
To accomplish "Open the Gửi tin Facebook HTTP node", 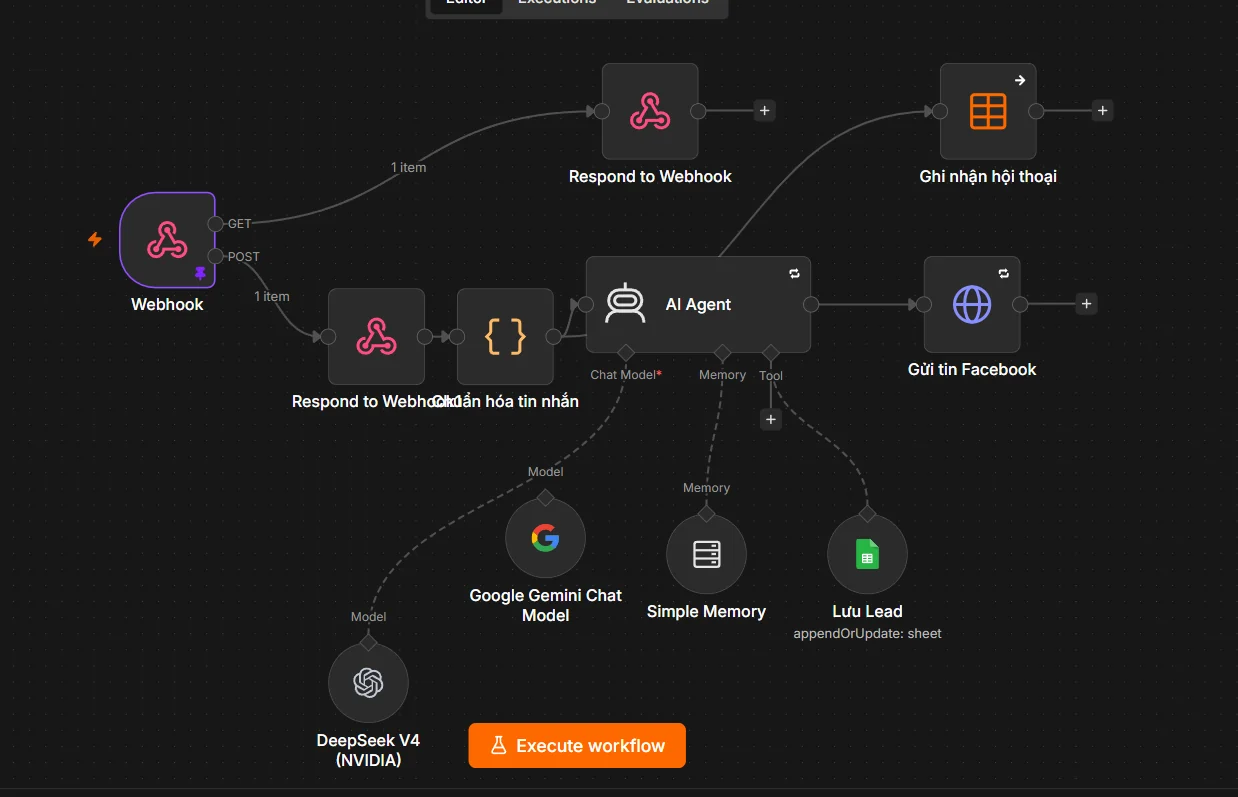I will pyautogui.click(x=972, y=304).
